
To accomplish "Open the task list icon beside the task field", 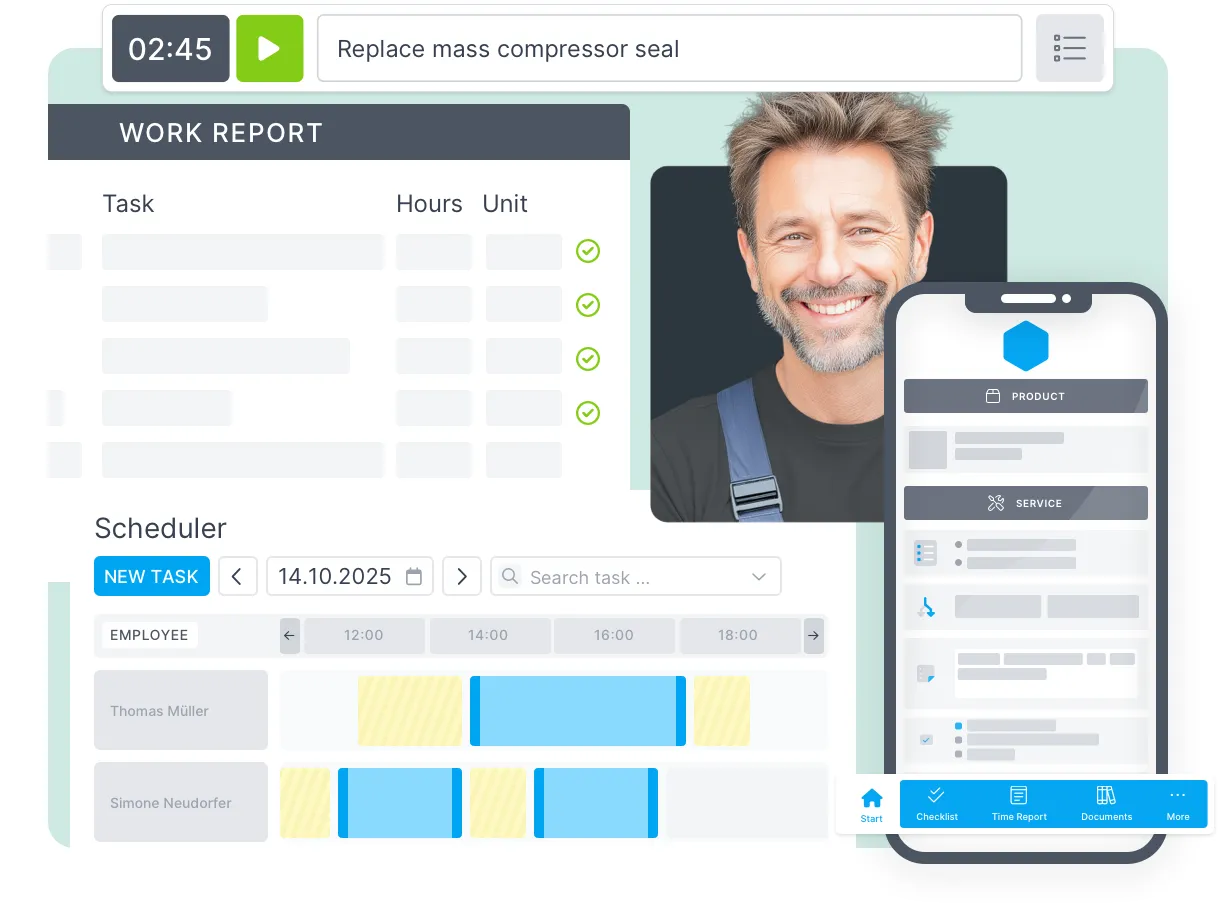I will 1069,48.
